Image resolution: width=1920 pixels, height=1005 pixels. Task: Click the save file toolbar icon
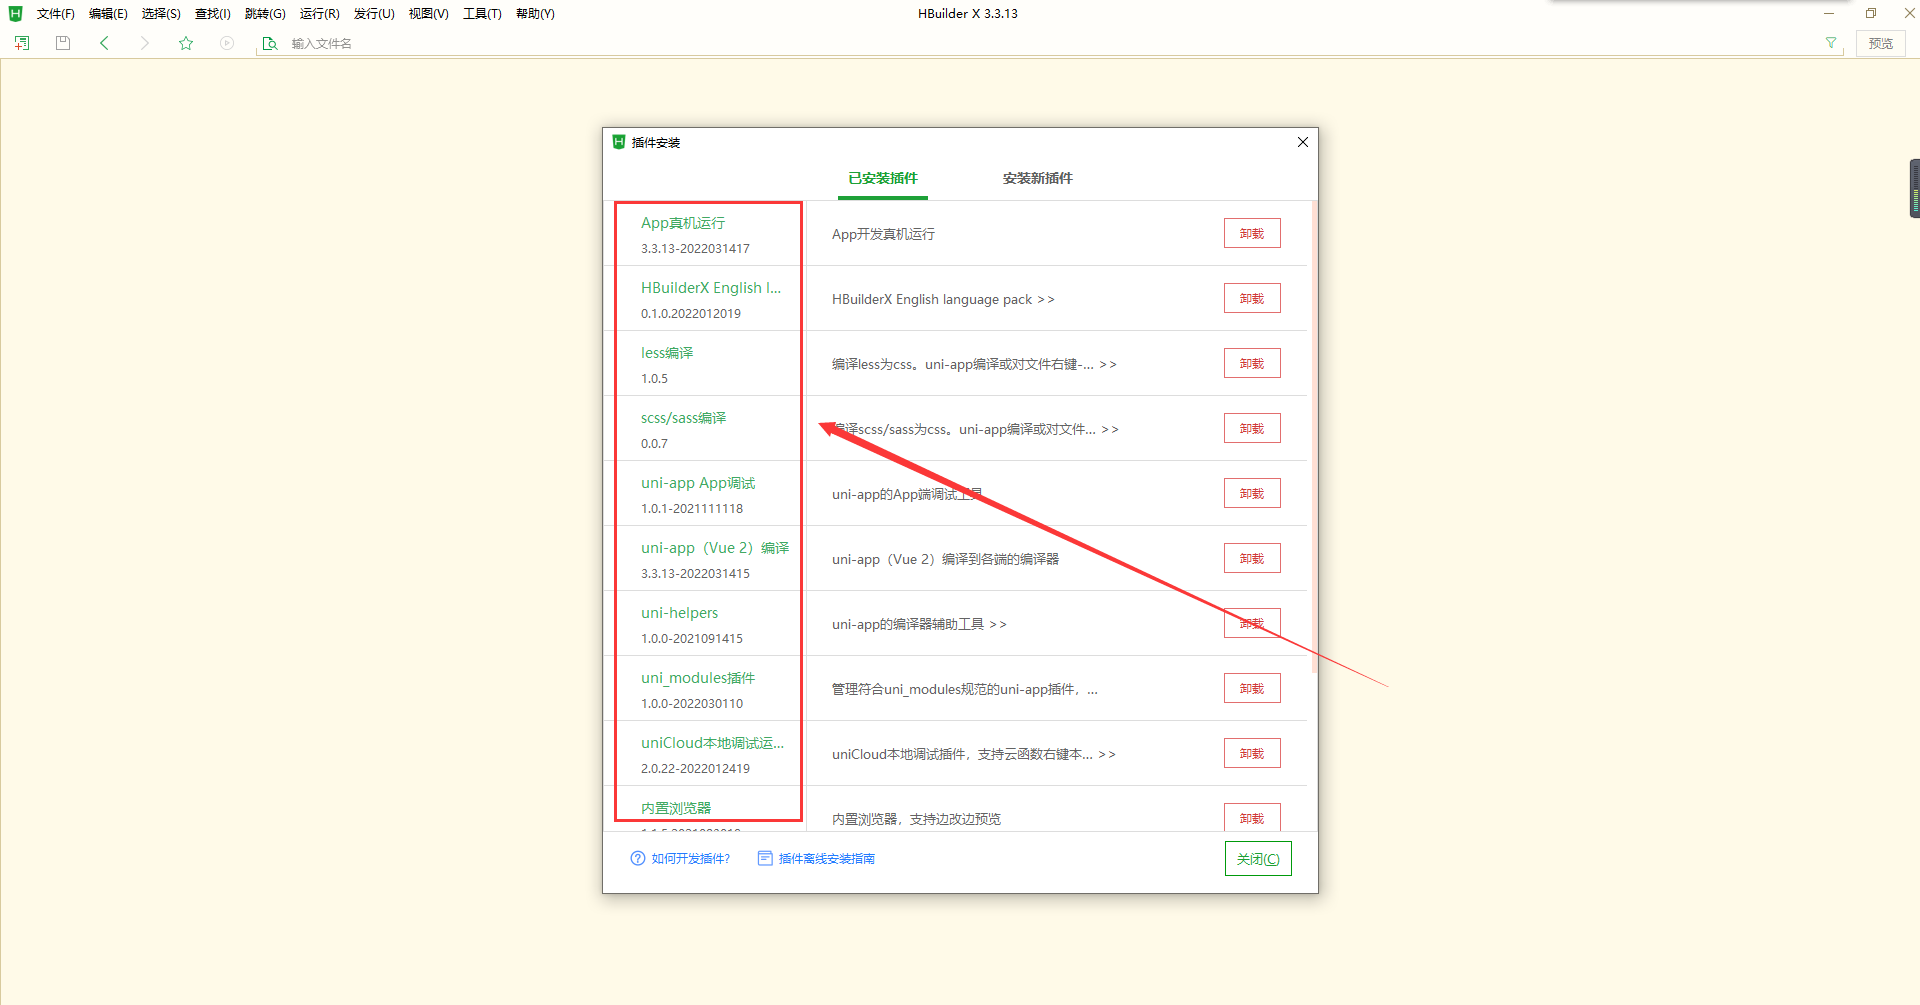(63, 43)
